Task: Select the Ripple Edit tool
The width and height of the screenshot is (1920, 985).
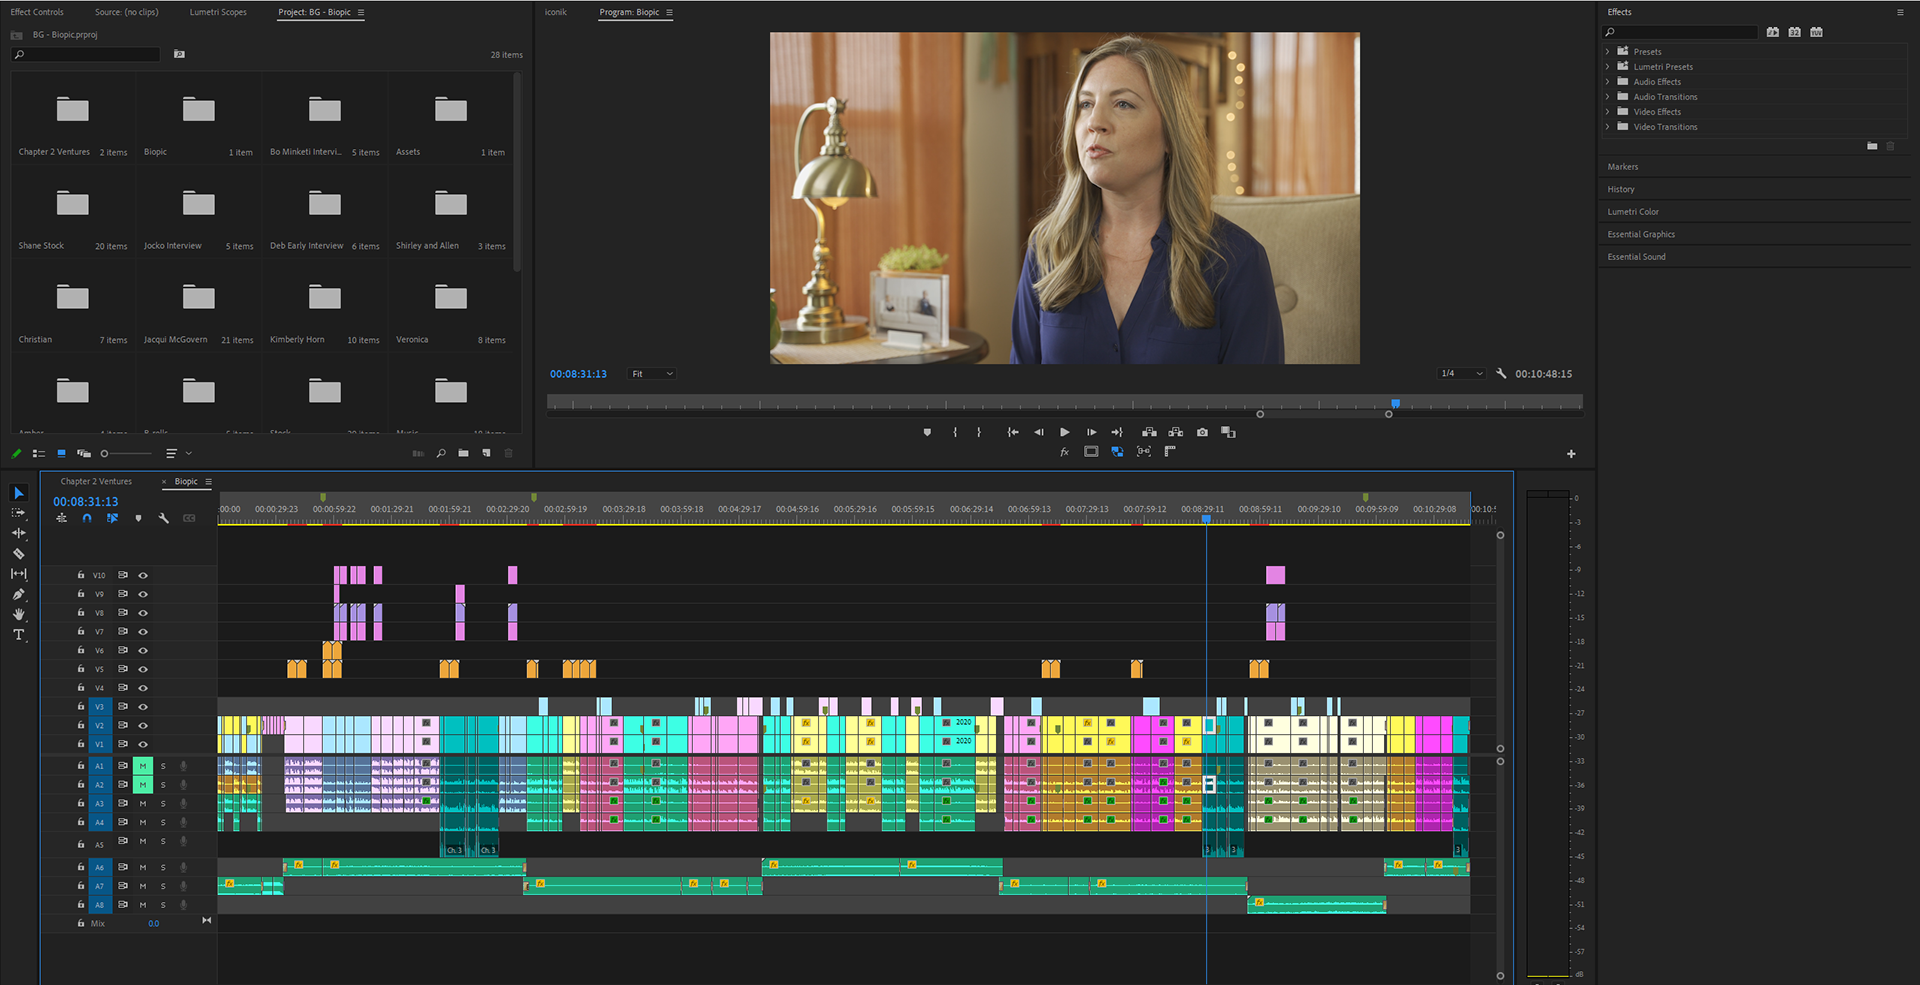Action: pyautogui.click(x=18, y=533)
